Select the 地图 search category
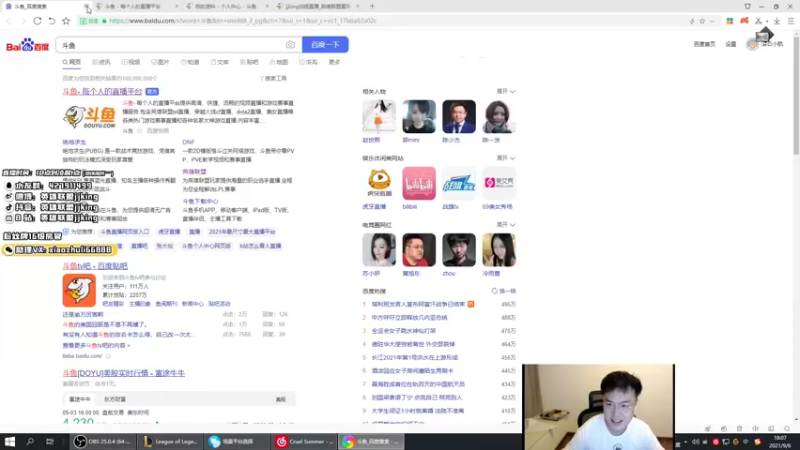This screenshot has width=800, height=450. tap(279, 62)
